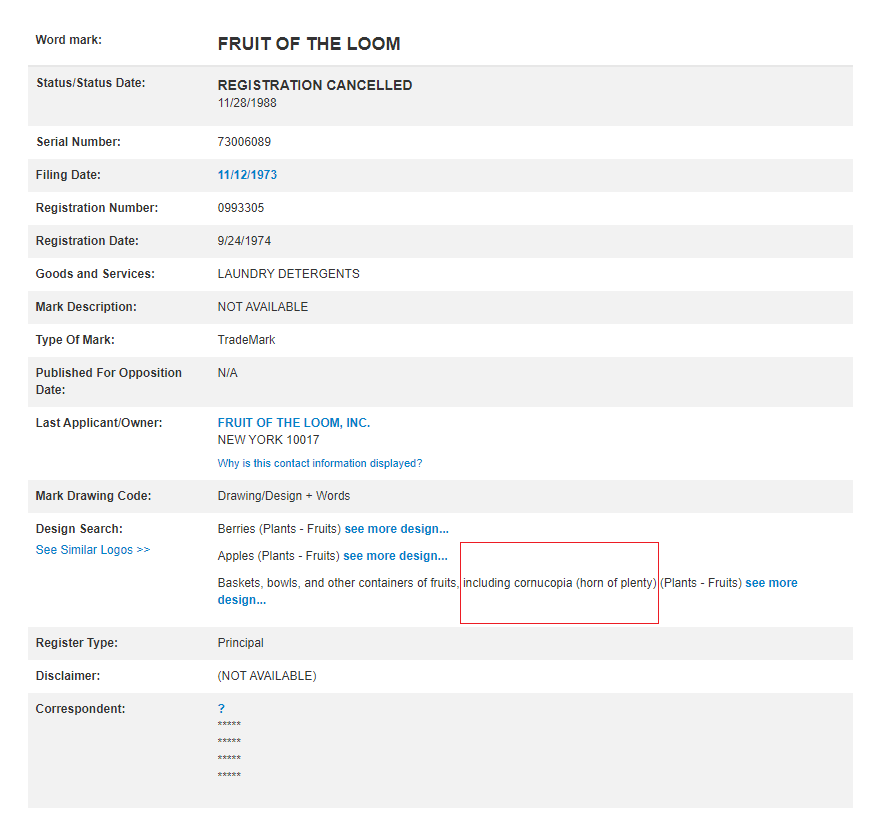This screenshot has width=869, height=824.
Task: Click the 'Mark Description:' label
Action: coord(86,307)
